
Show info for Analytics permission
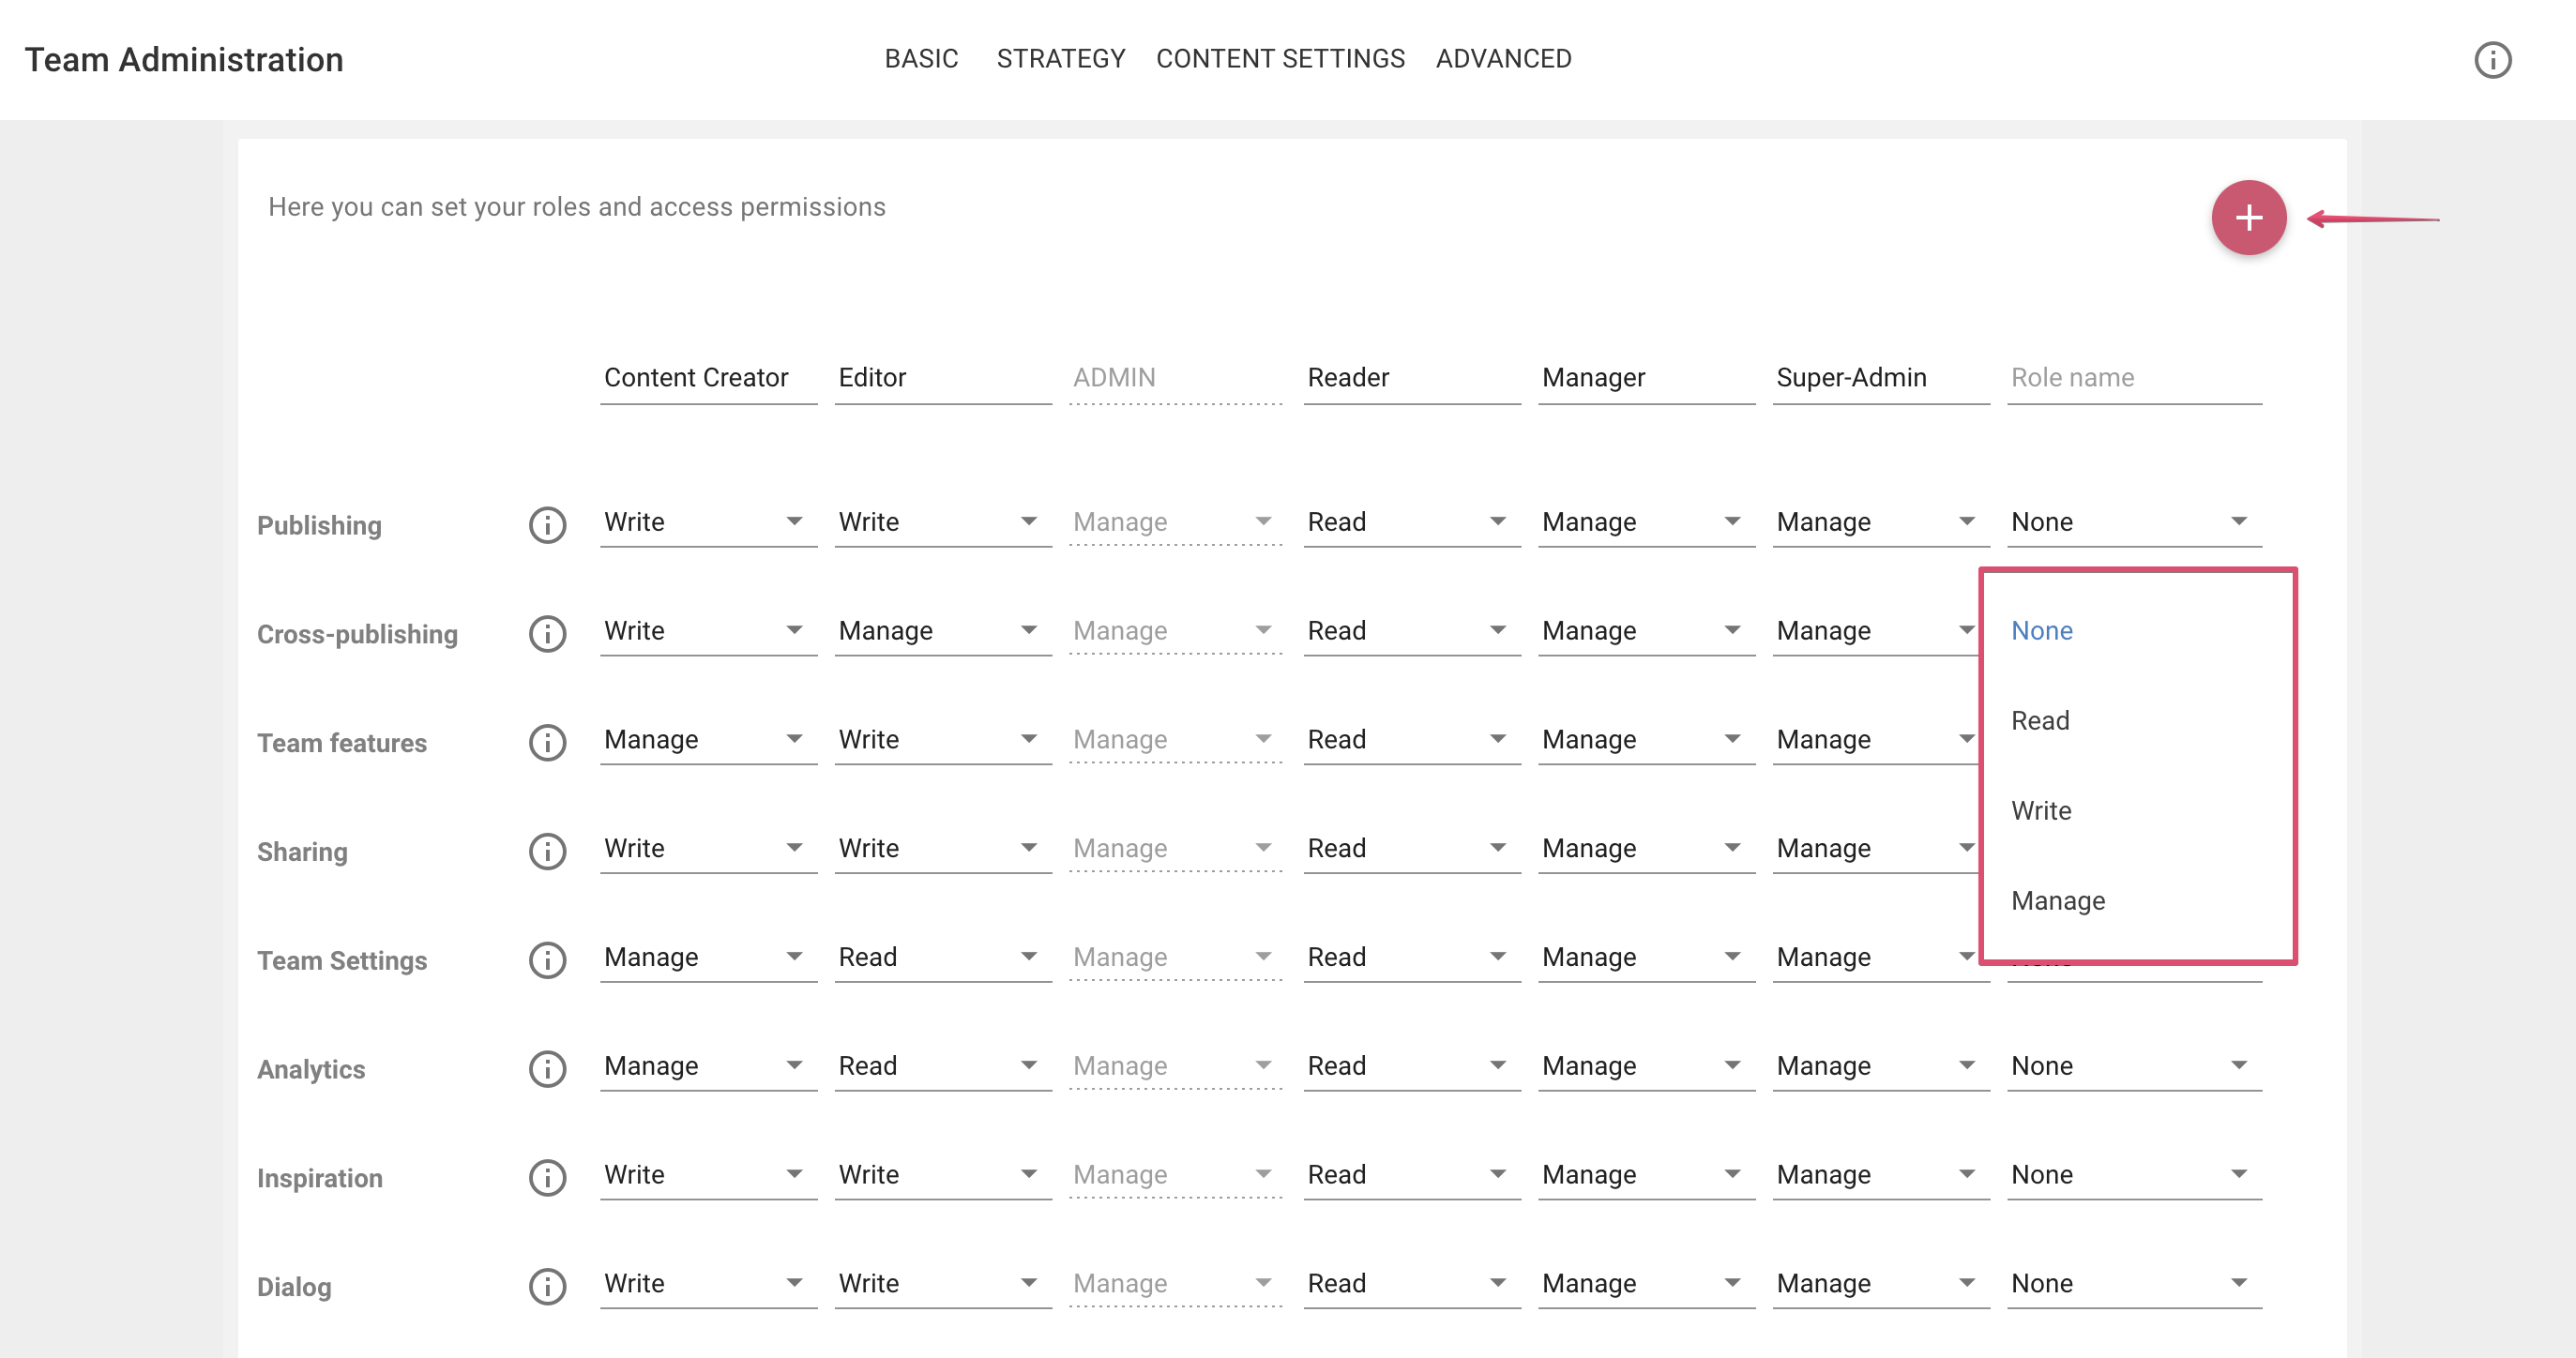547,1068
